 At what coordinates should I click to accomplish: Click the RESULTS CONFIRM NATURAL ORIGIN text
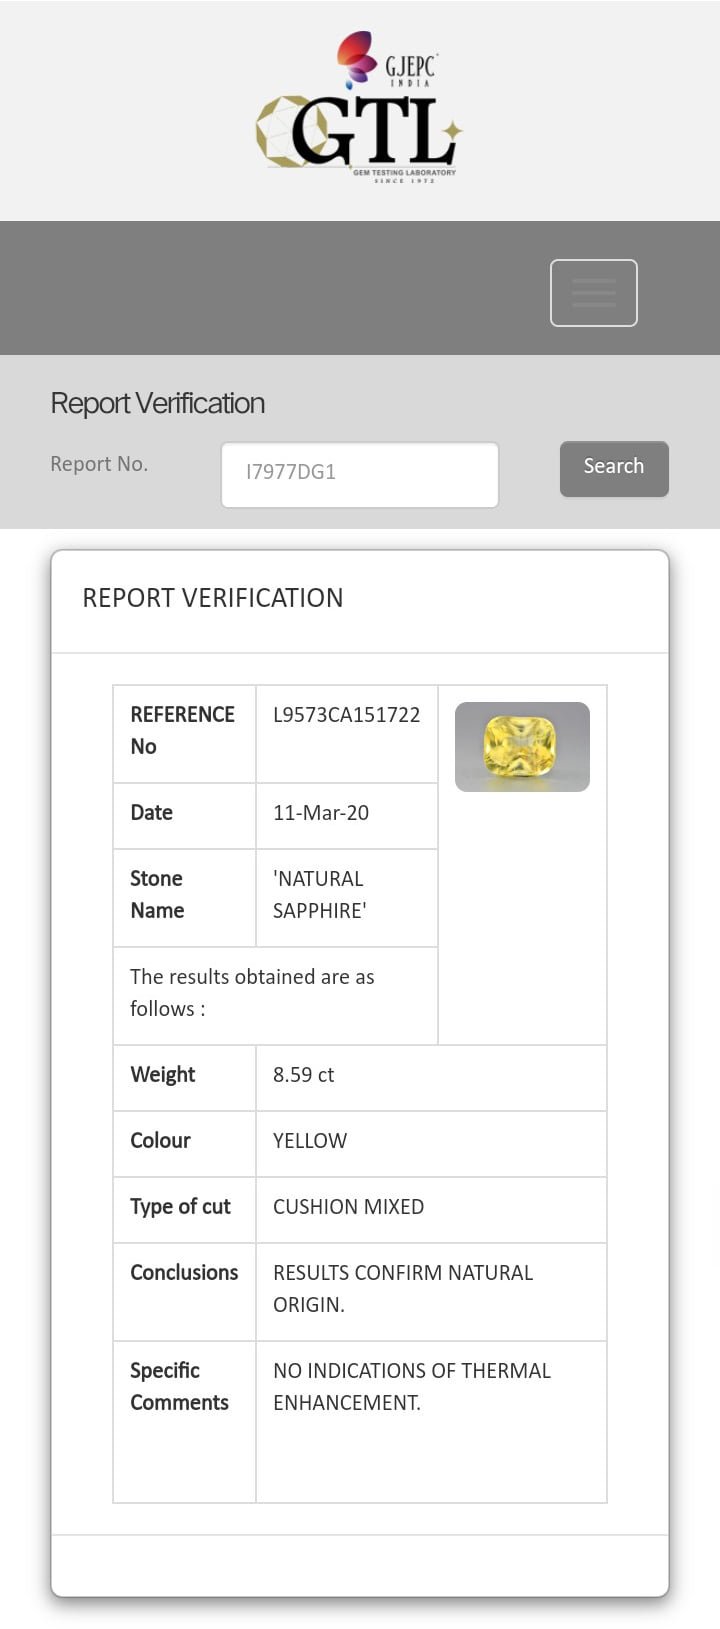402,1288
